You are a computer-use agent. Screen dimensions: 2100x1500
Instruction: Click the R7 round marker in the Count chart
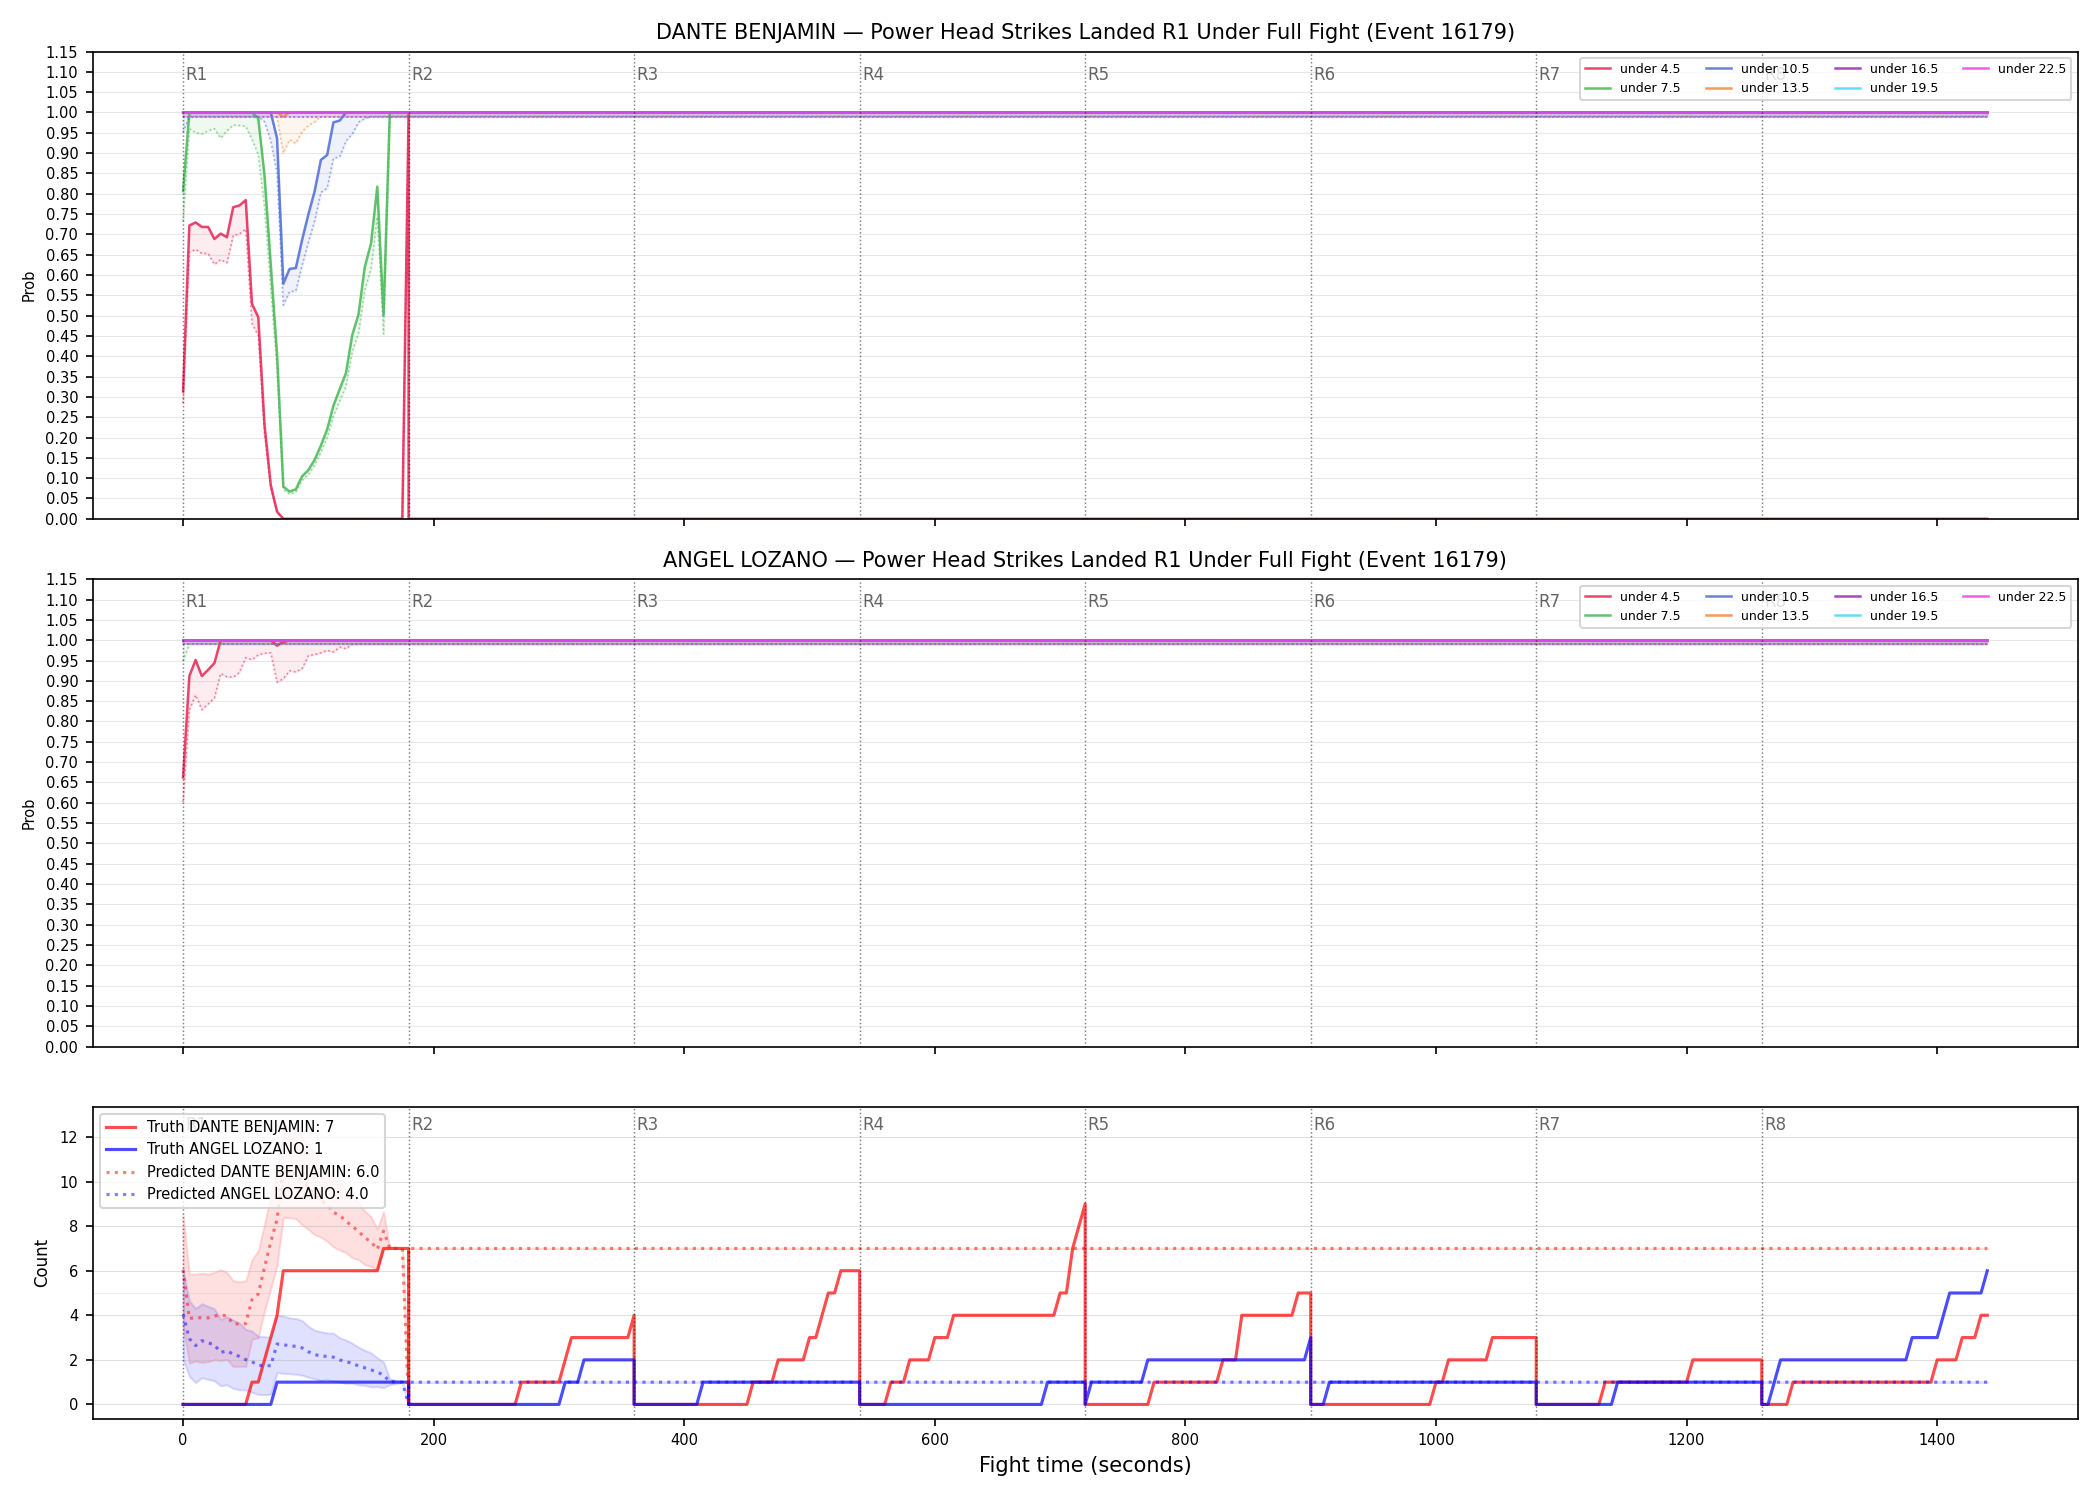[x=1549, y=1124]
